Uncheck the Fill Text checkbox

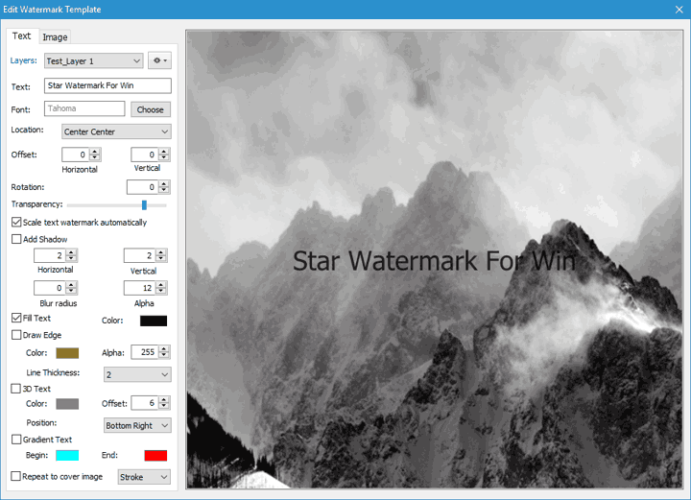pos(16,318)
